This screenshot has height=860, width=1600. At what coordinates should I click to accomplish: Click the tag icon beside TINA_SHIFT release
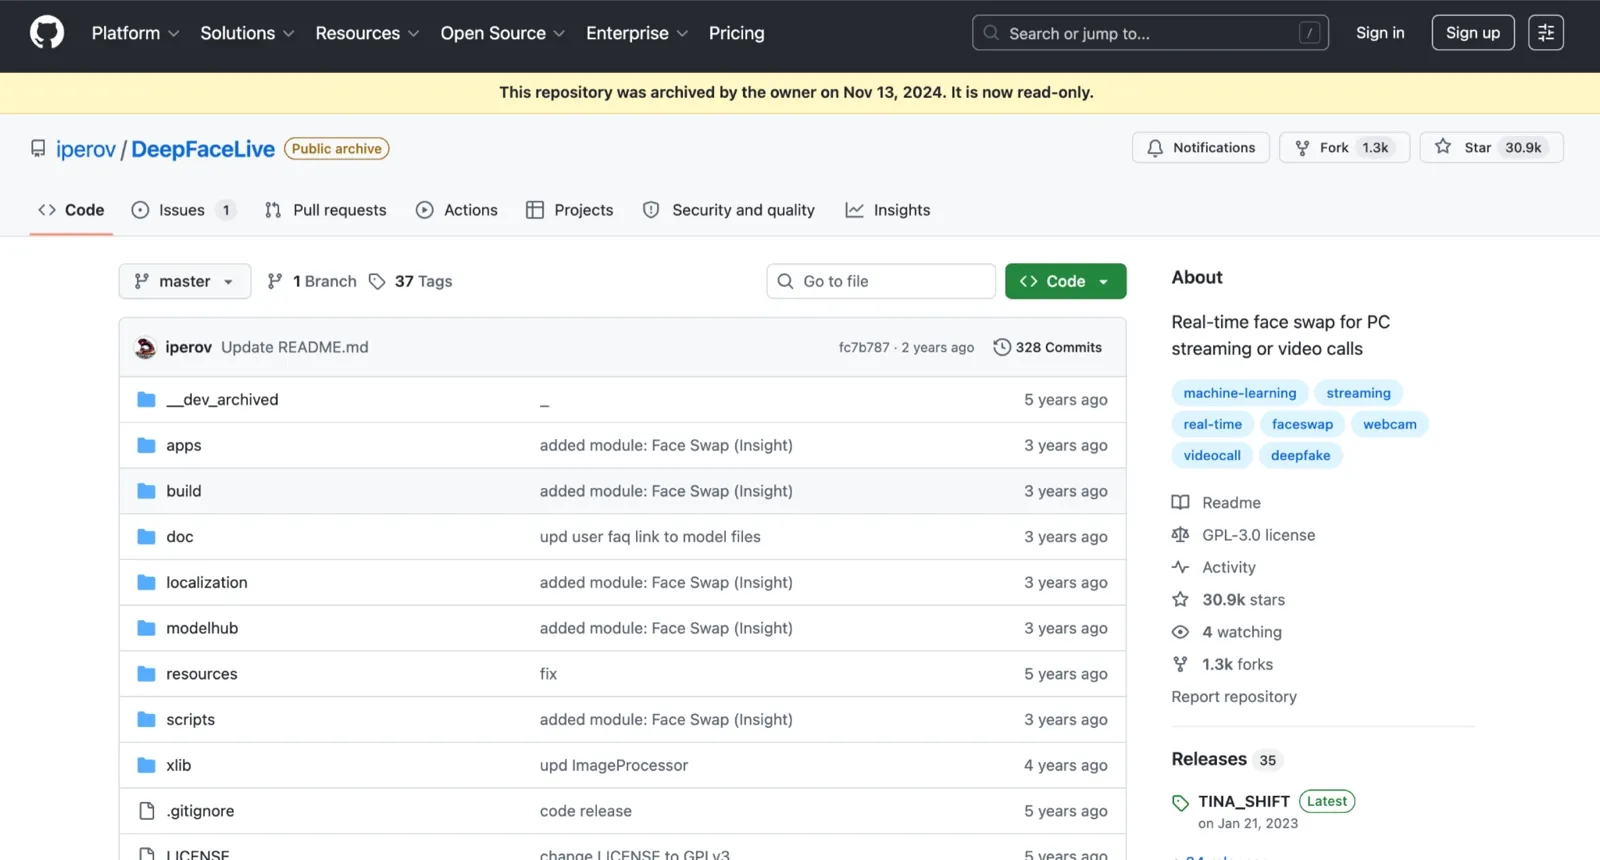[1180, 802]
